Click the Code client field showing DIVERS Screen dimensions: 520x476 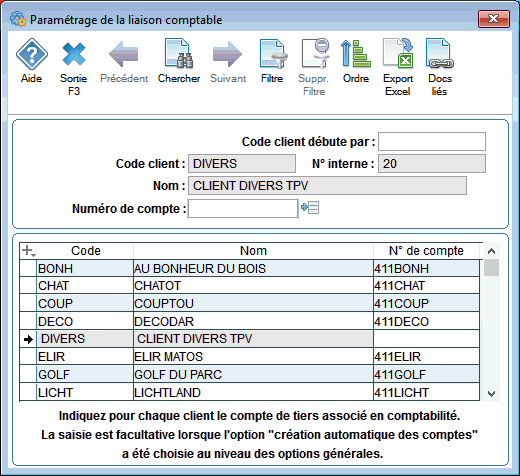coord(242,164)
